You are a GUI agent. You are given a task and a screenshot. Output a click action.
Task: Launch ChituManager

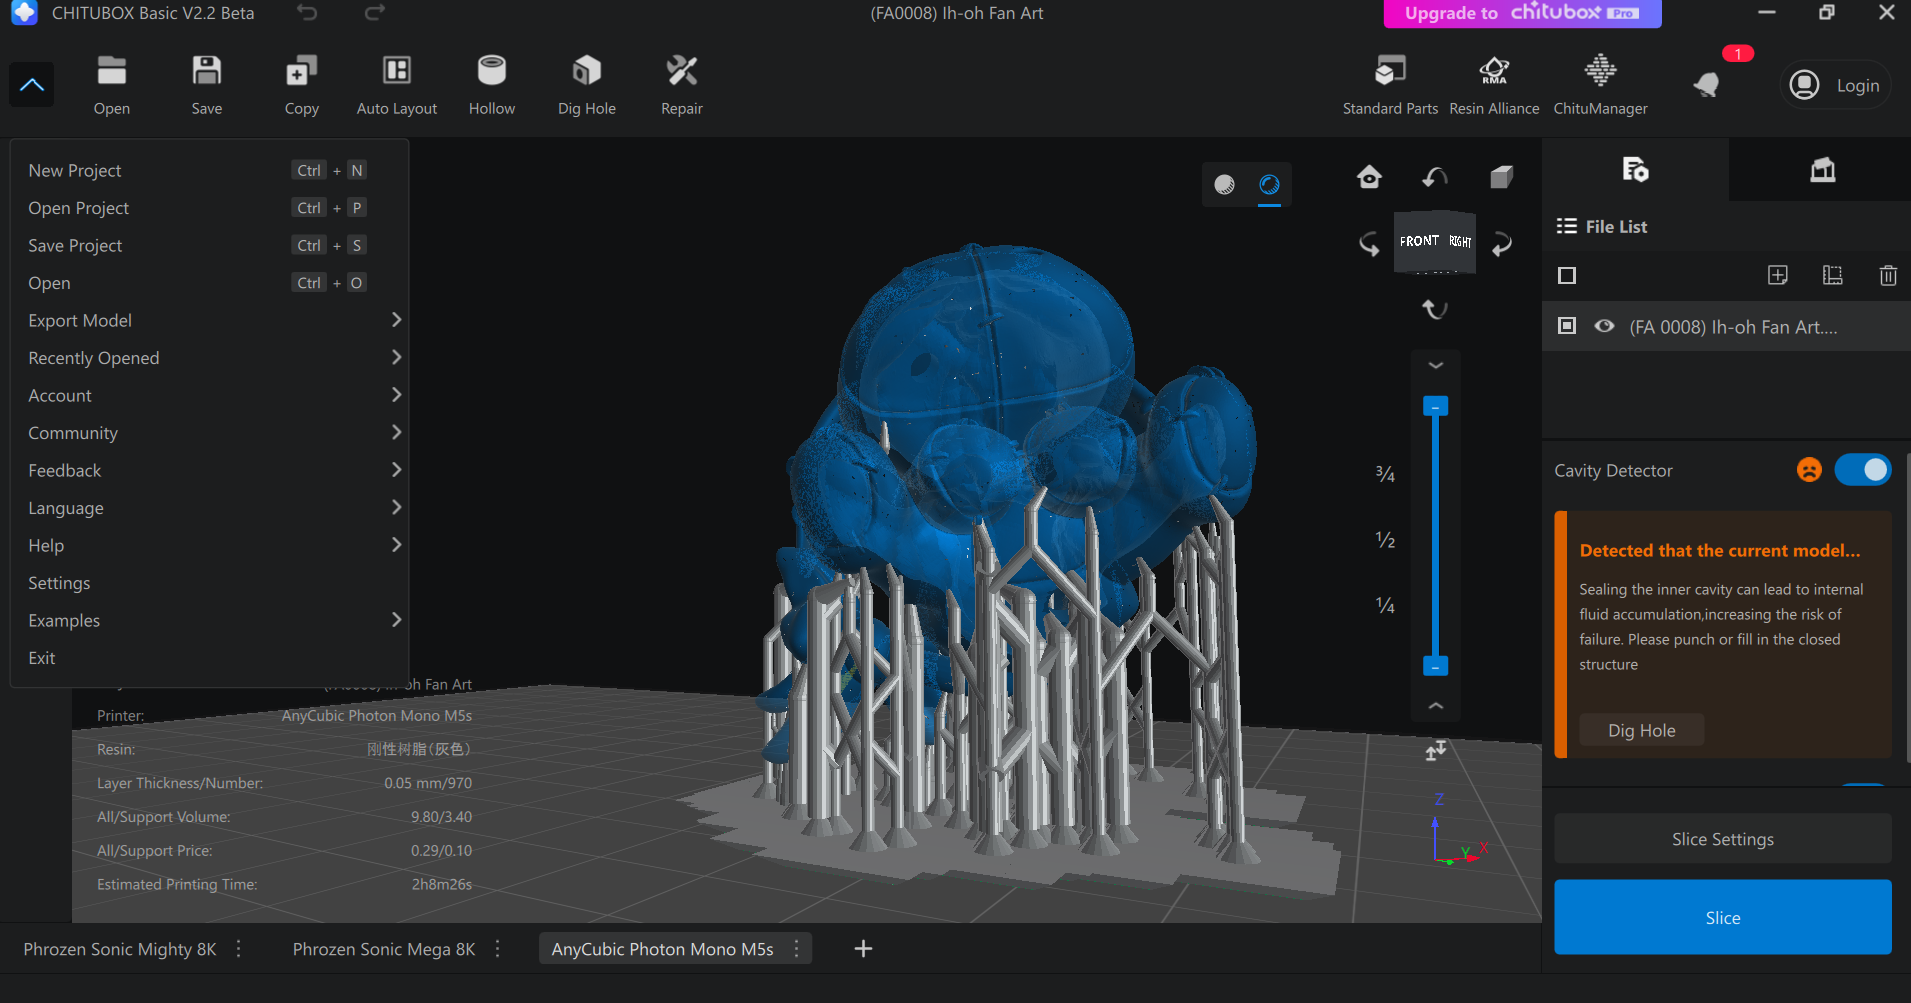coord(1600,84)
